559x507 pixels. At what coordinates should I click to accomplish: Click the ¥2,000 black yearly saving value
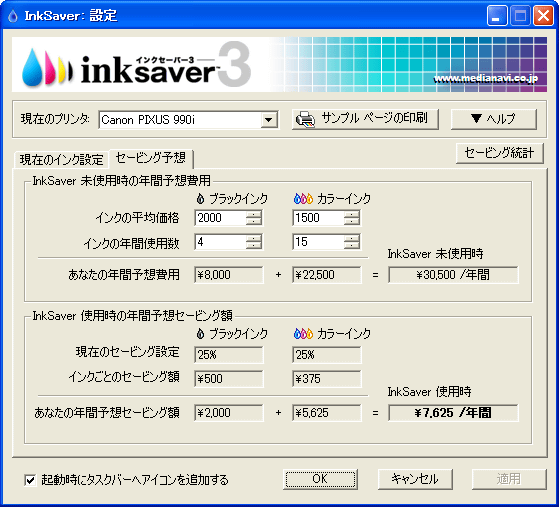click(229, 413)
